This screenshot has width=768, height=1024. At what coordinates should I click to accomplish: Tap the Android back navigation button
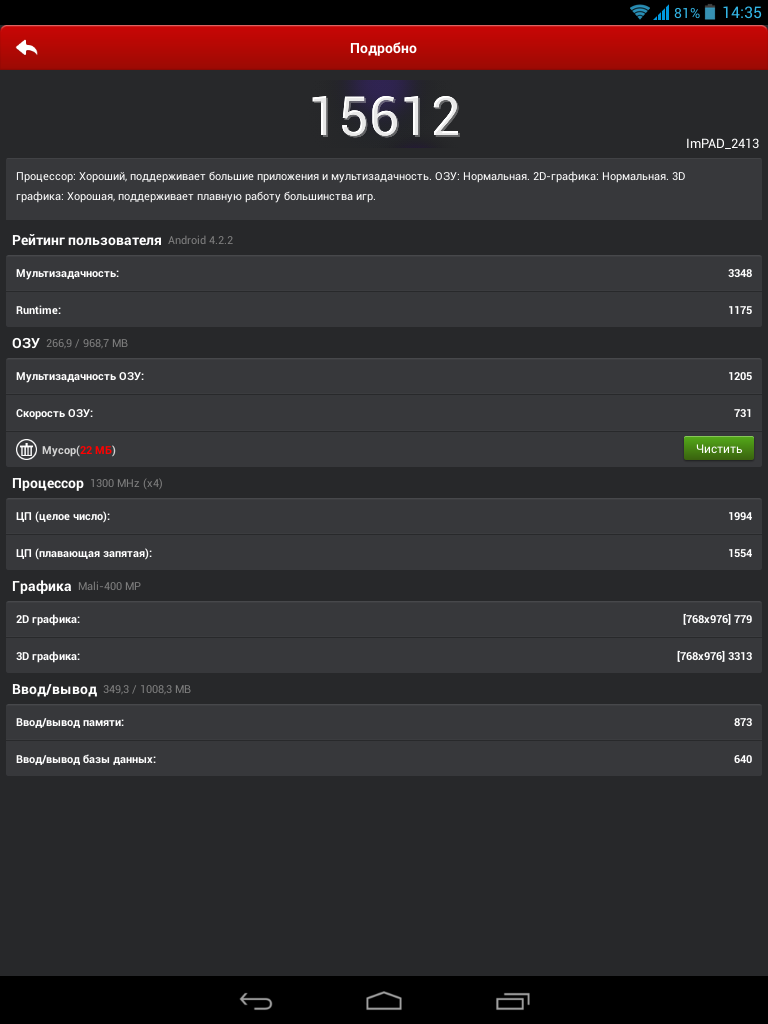tap(256, 1000)
